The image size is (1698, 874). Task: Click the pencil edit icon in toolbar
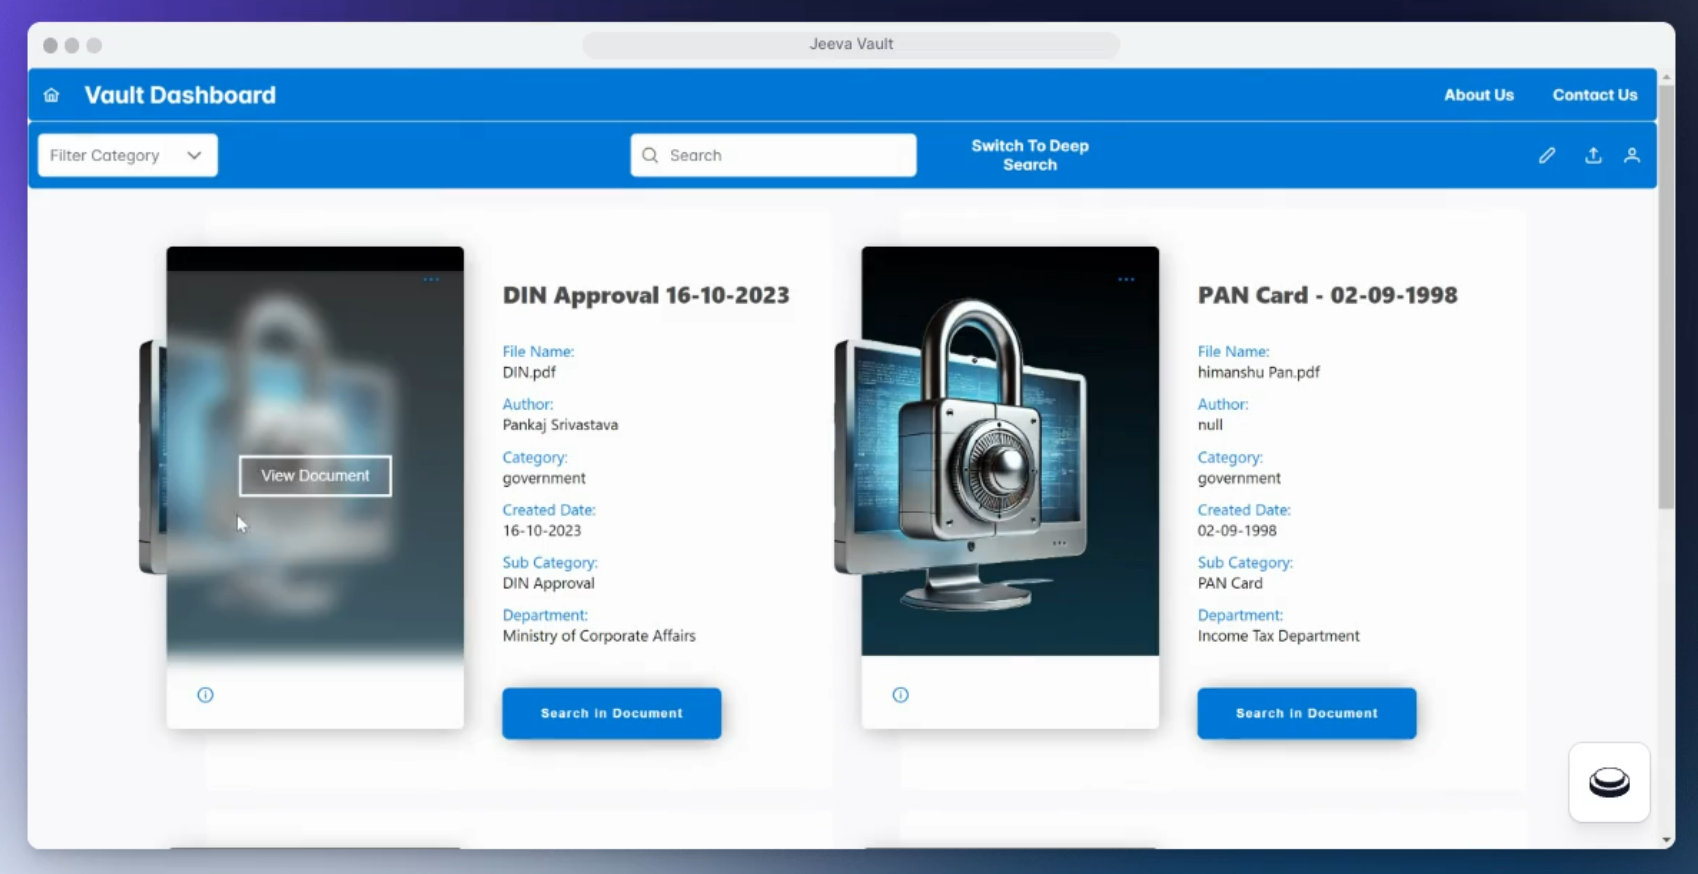click(1547, 155)
